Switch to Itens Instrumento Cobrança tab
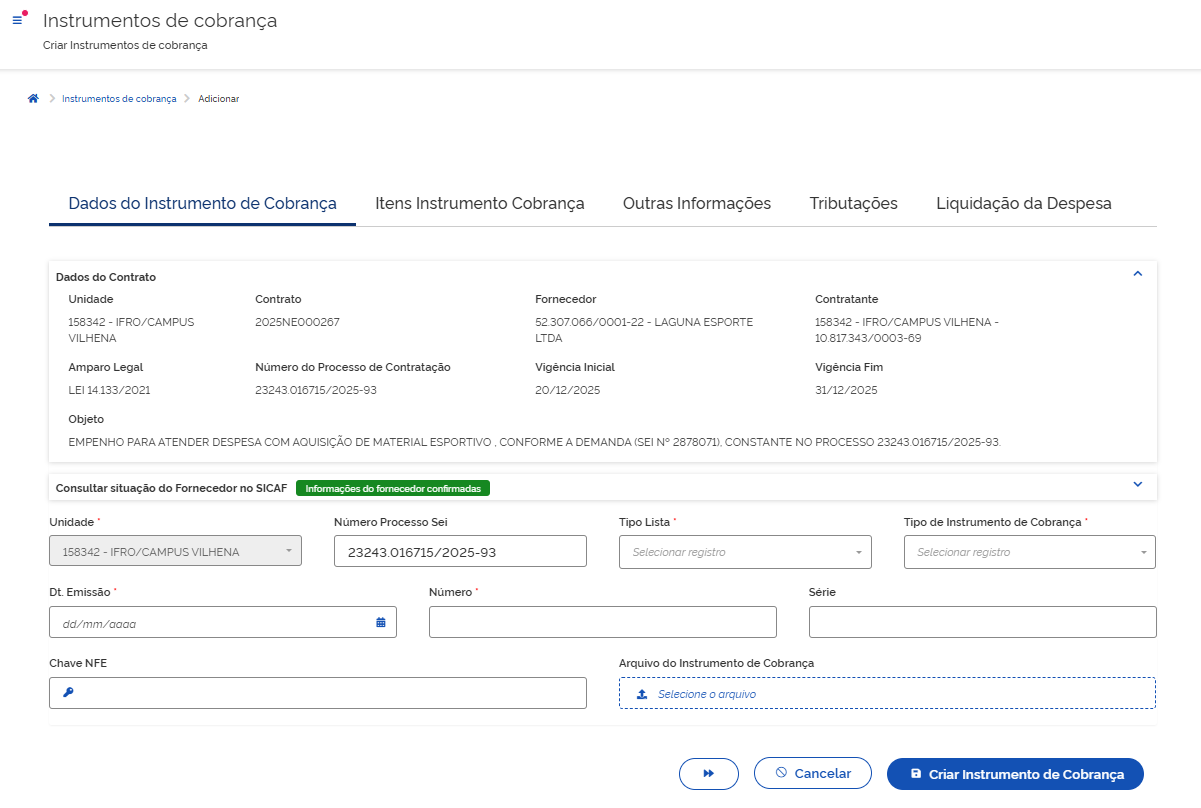The width and height of the screenshot is (1201, 808). 479,204
